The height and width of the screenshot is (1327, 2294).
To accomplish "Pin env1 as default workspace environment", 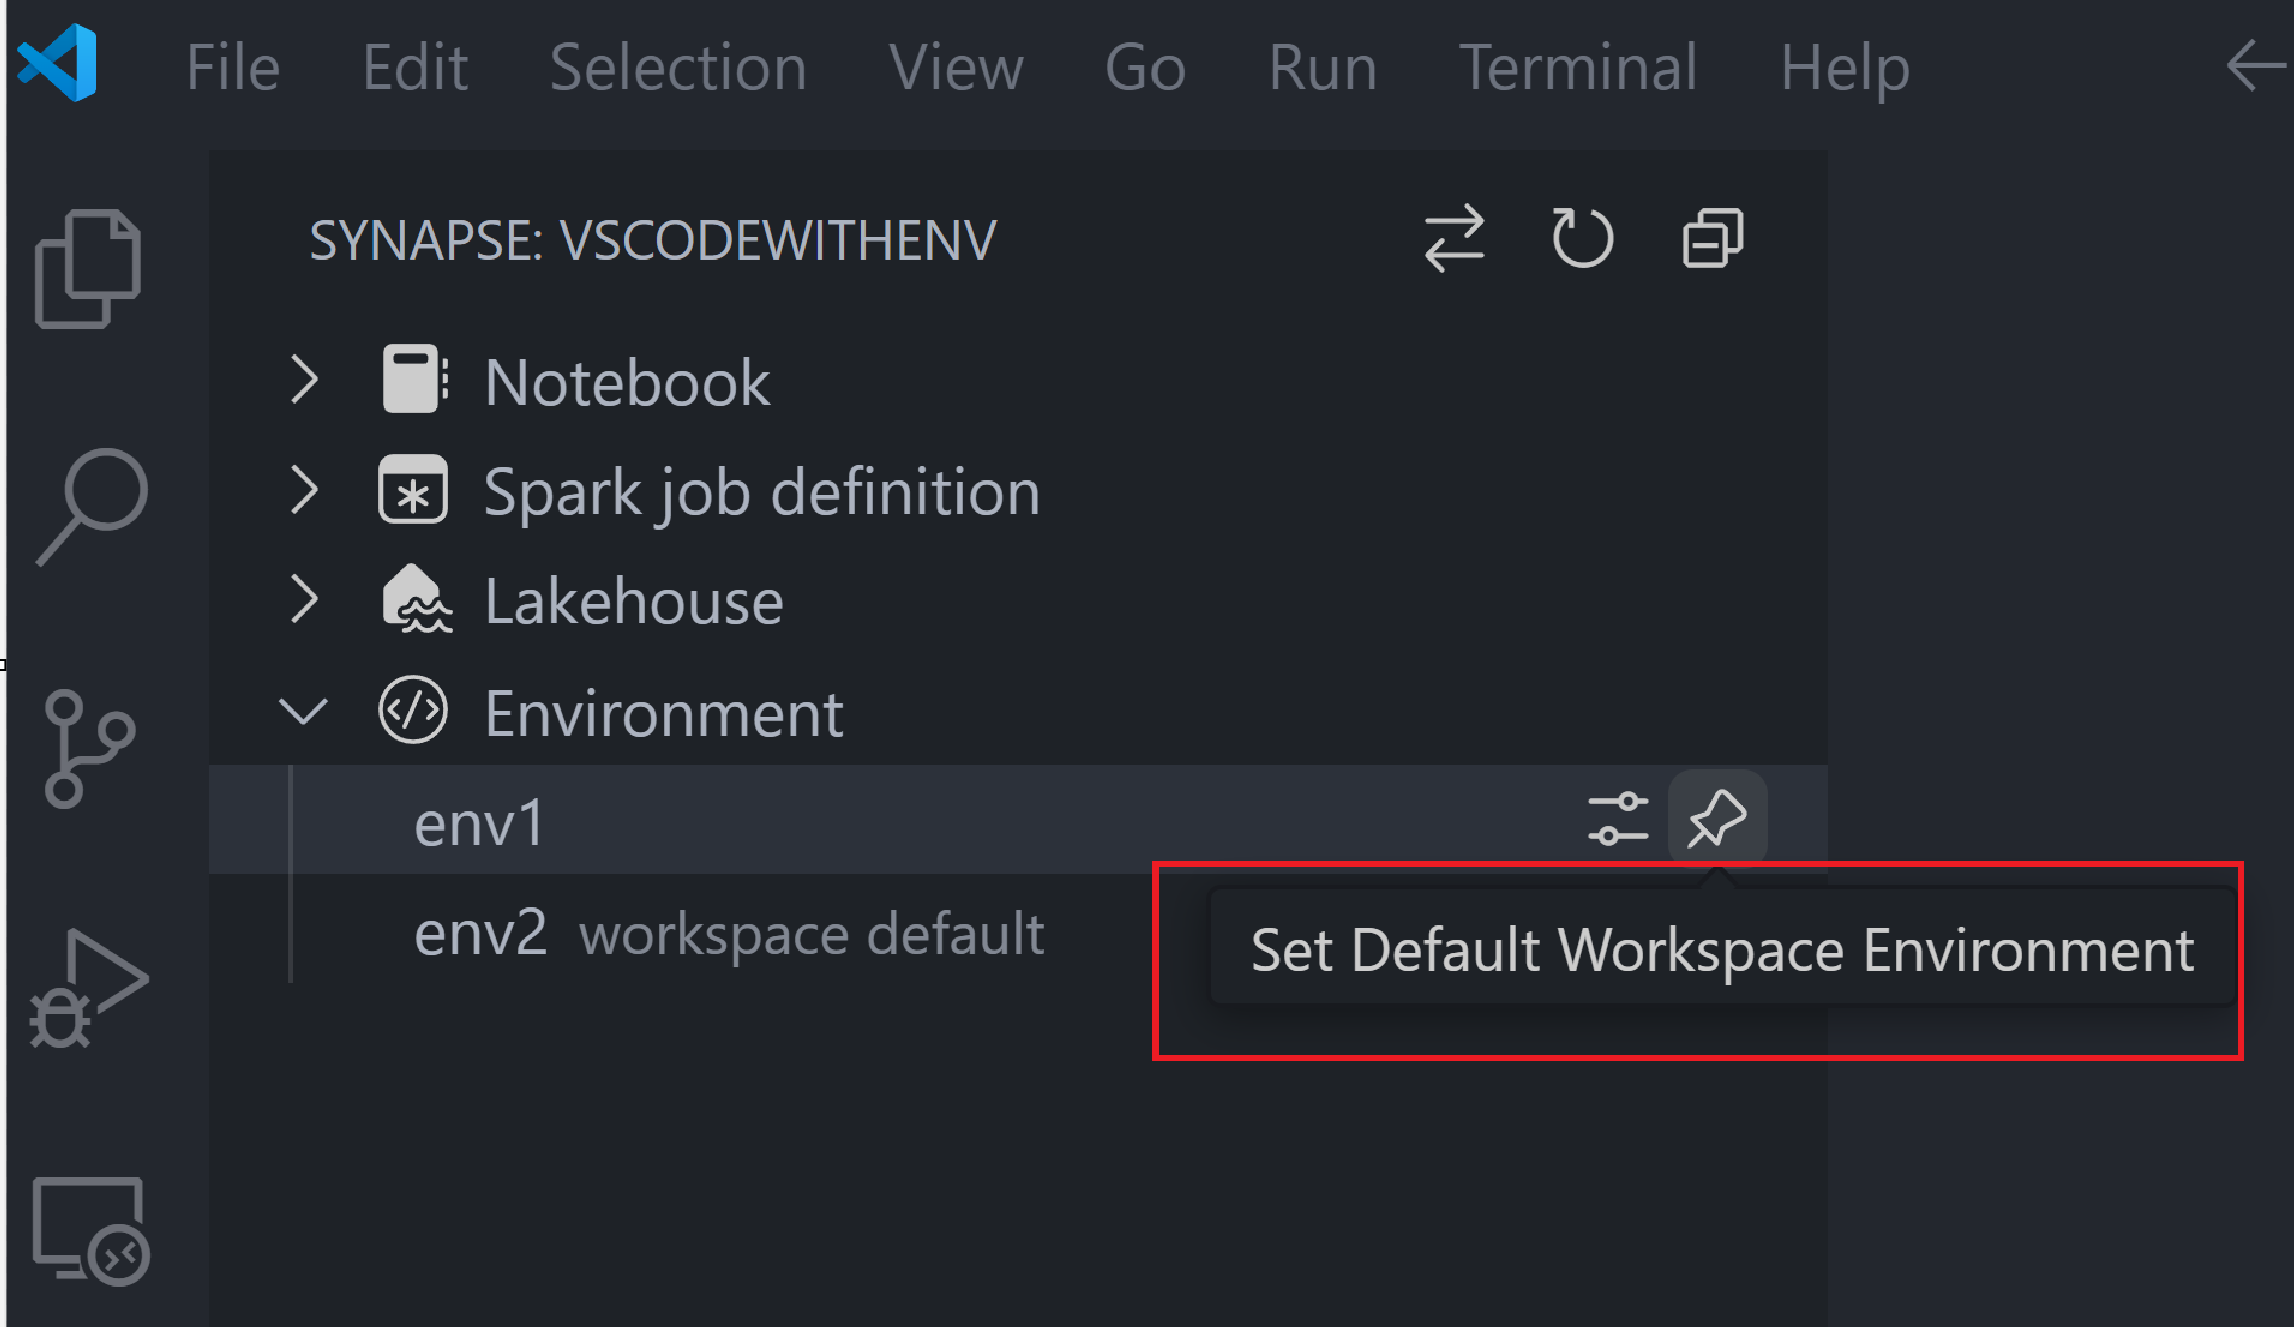I will coord(1717,819).
